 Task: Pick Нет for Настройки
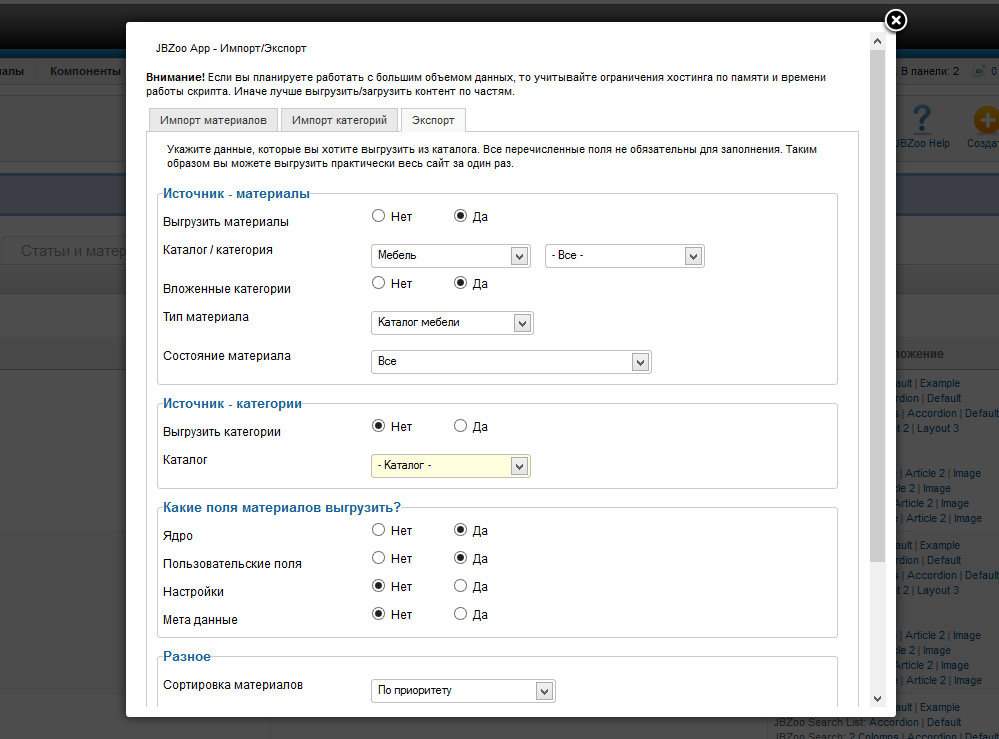coord(378,585)
